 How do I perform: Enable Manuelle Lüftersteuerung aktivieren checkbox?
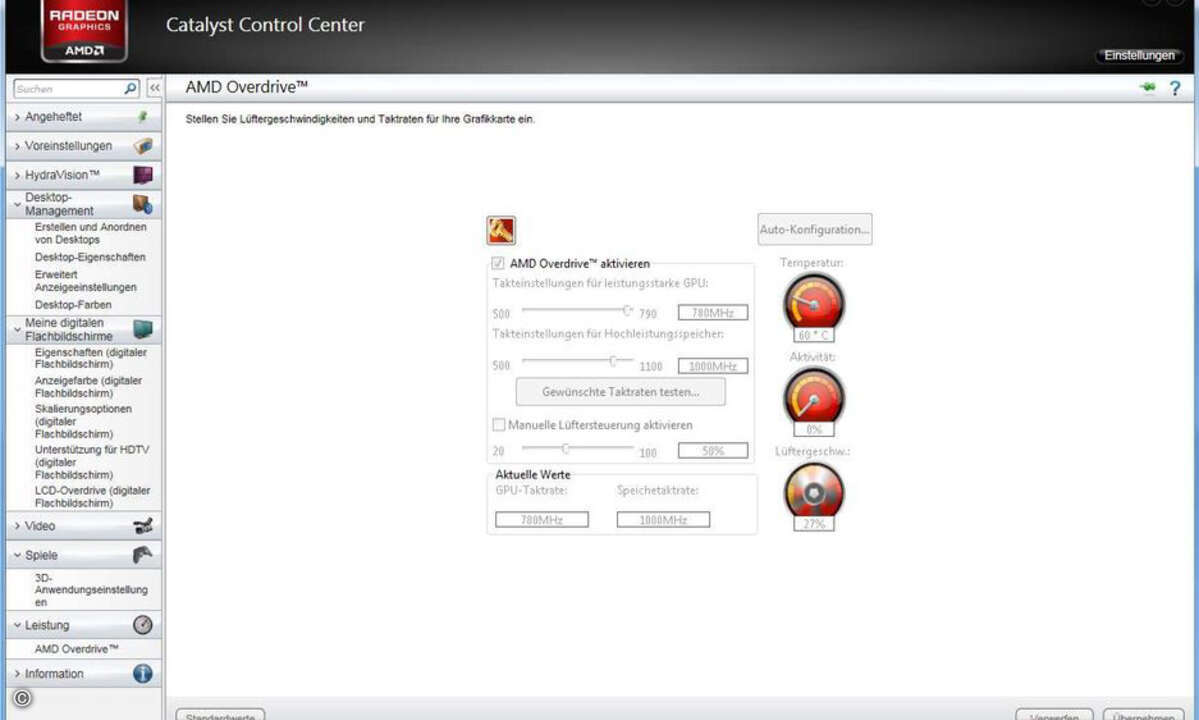[x=499, y=425]
